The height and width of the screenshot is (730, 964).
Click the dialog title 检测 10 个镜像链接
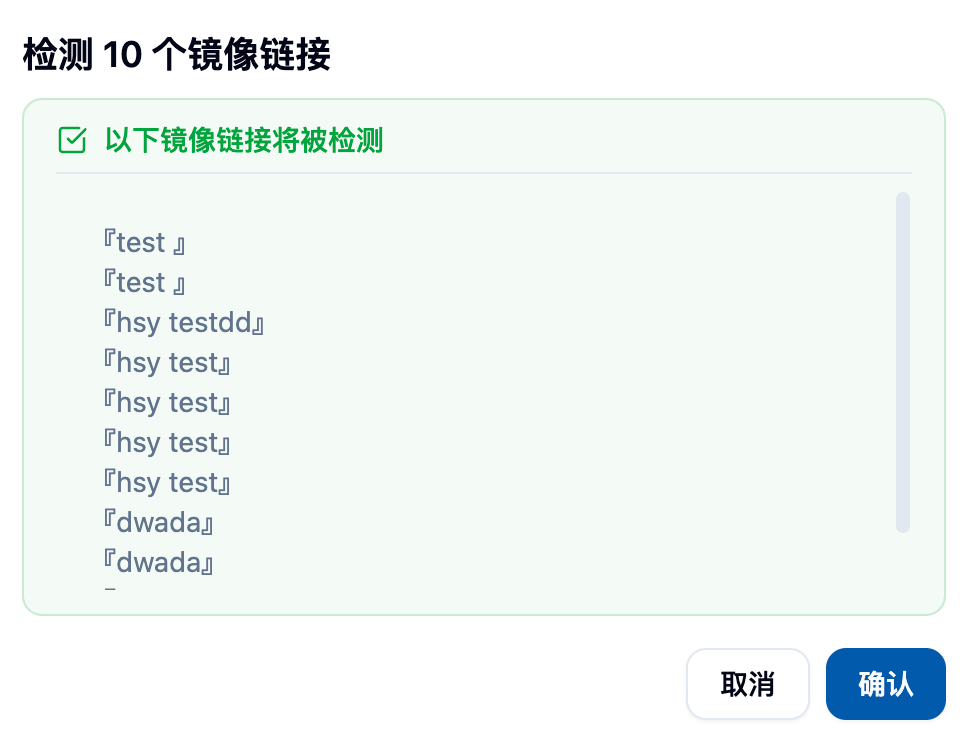[176, 56]
